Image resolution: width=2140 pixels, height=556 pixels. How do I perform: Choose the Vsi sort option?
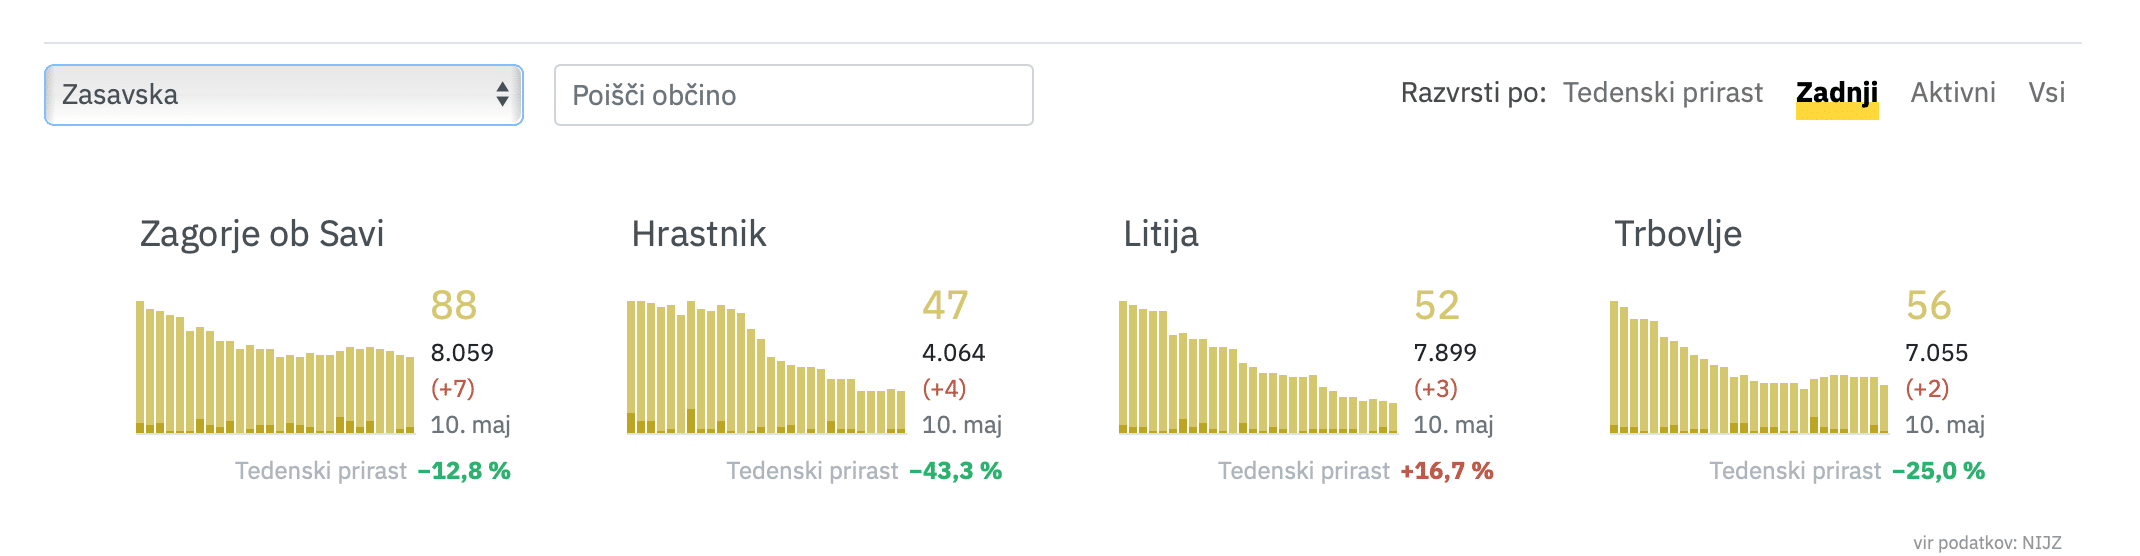[x=2046, y=93]
